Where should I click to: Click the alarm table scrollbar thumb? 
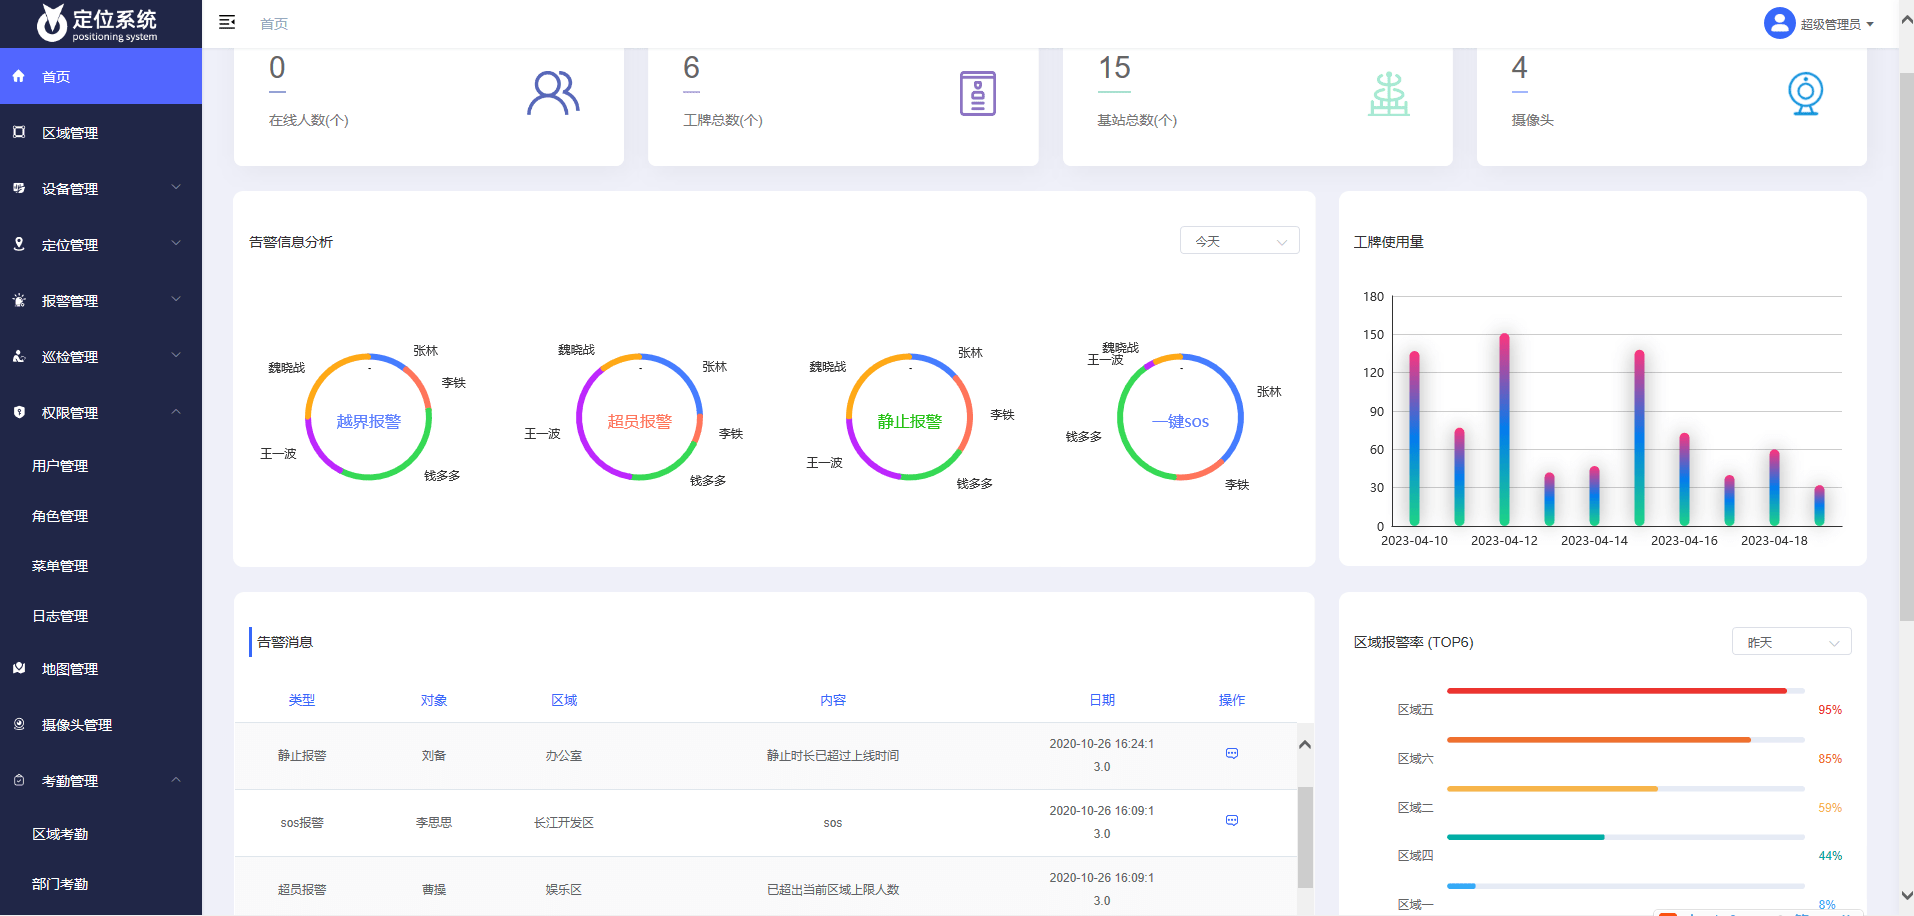[x=1305, y=837]
